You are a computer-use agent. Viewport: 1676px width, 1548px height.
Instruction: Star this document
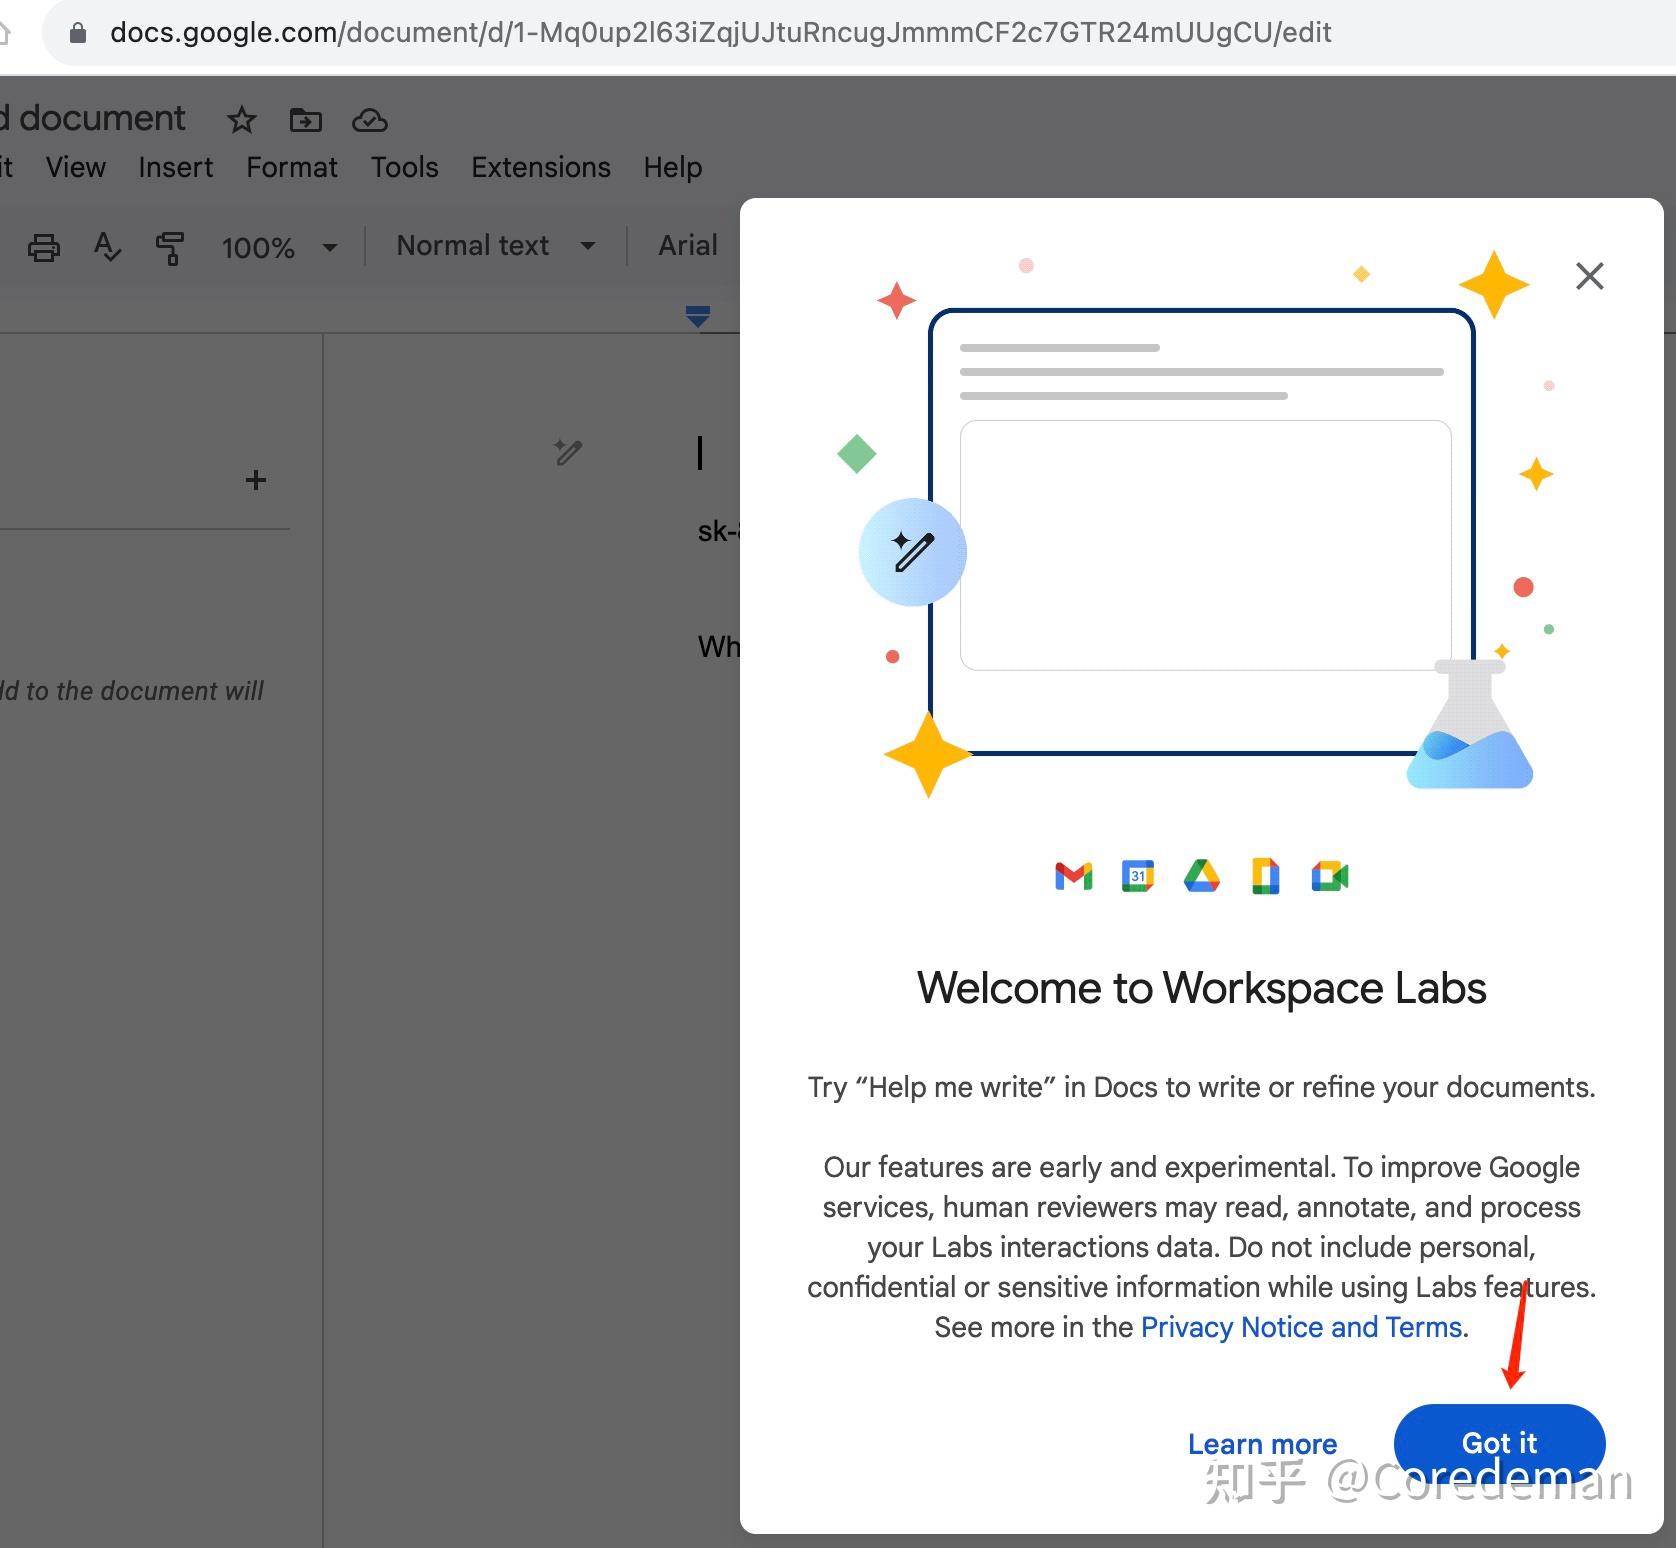point(241,120)
